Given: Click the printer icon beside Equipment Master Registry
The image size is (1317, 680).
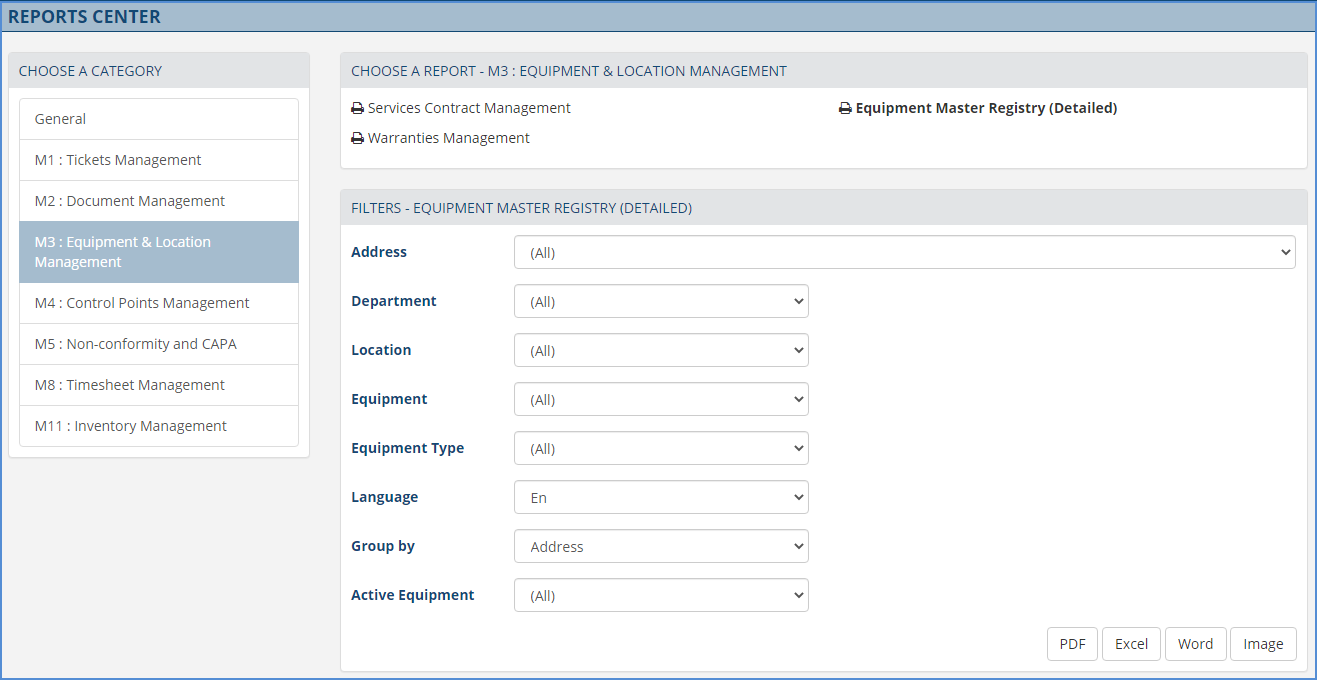Looking at the screenshot, I should (845, 107).
